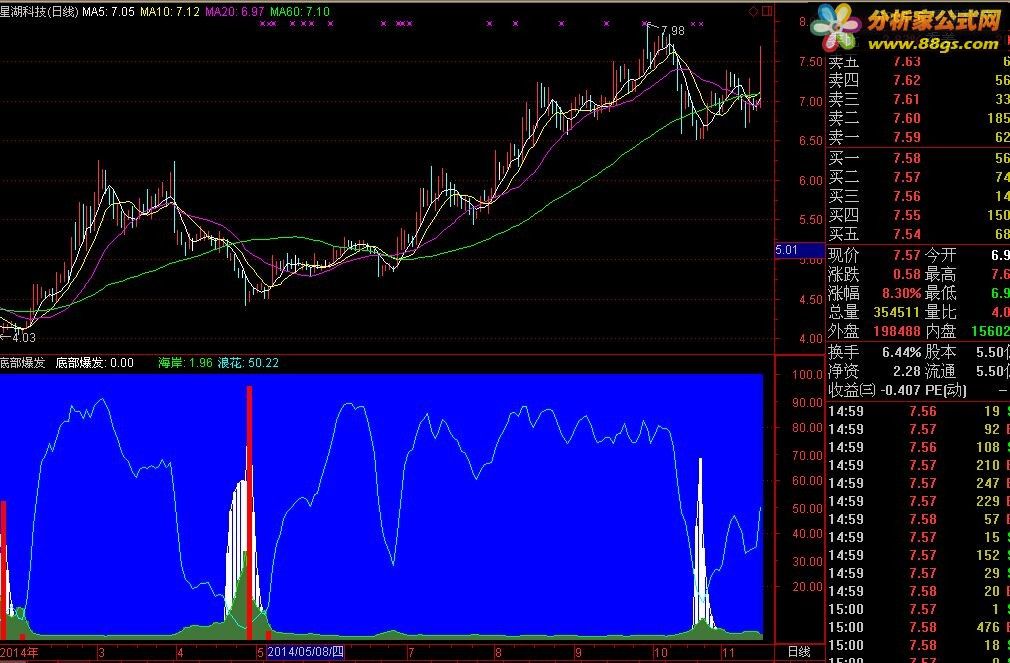Open the 日线 period selector at bottom

pyautogui.click(x=799, y=652)
